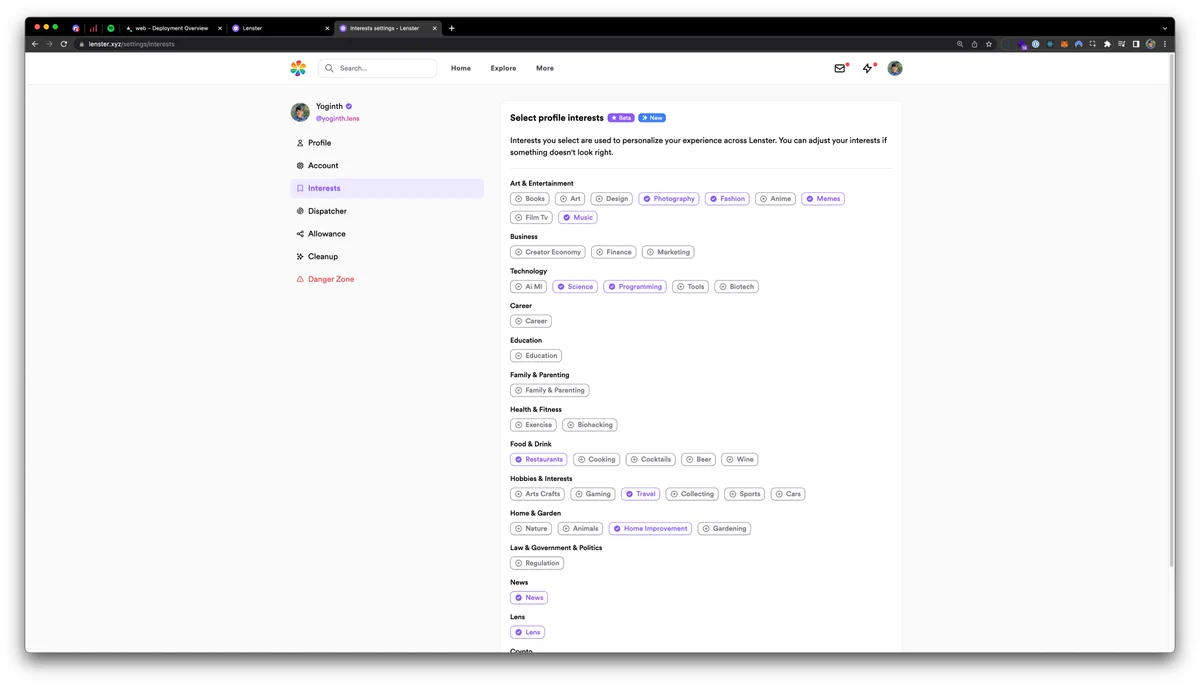This screenshot has width=1200, height=686.
Task: Add the Design interest
Action: pos(612,199)
